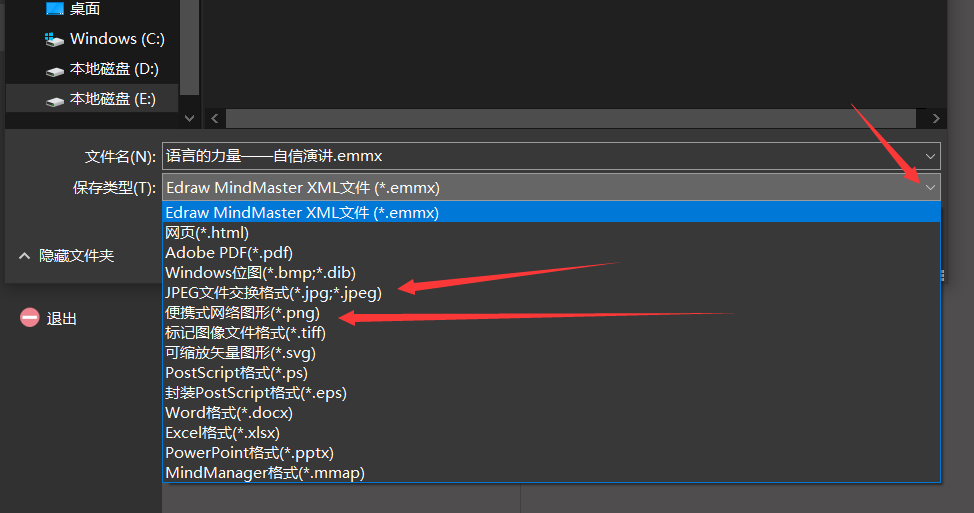Viewport: 974px width, 513px height.
Task: Click the horizontal scrollbar's left arrow
Action: [x=214, y=118]
